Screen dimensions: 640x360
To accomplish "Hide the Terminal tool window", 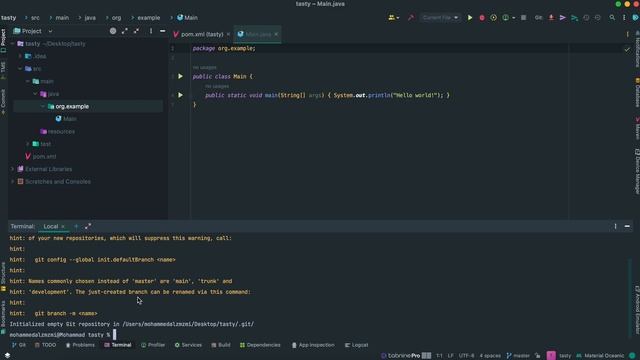I will tap(627, 226).
